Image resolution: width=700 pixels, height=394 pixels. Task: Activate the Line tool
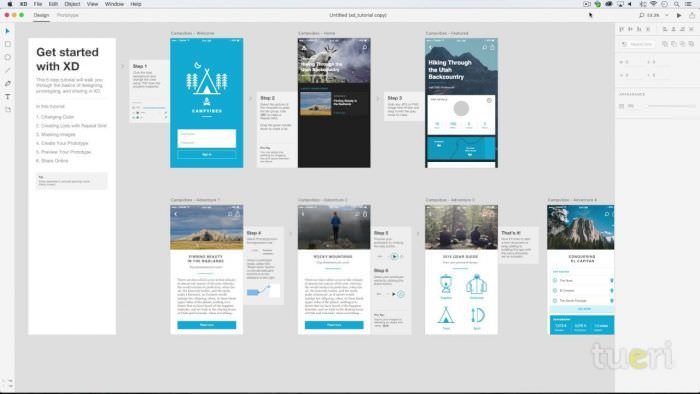pos(8,71)
